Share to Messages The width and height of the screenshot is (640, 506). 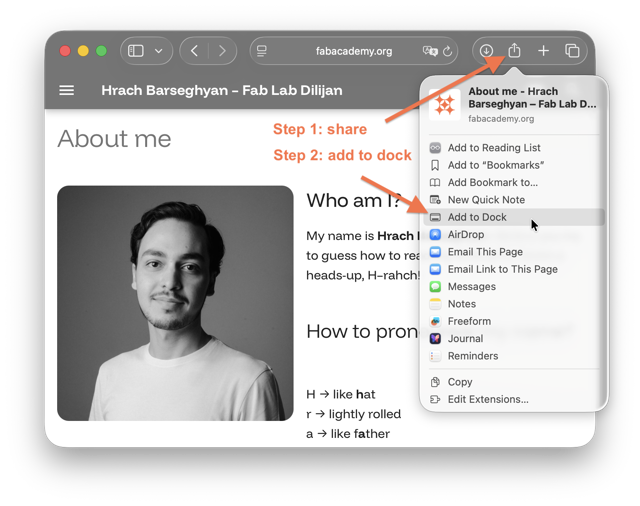click(514, 286)
